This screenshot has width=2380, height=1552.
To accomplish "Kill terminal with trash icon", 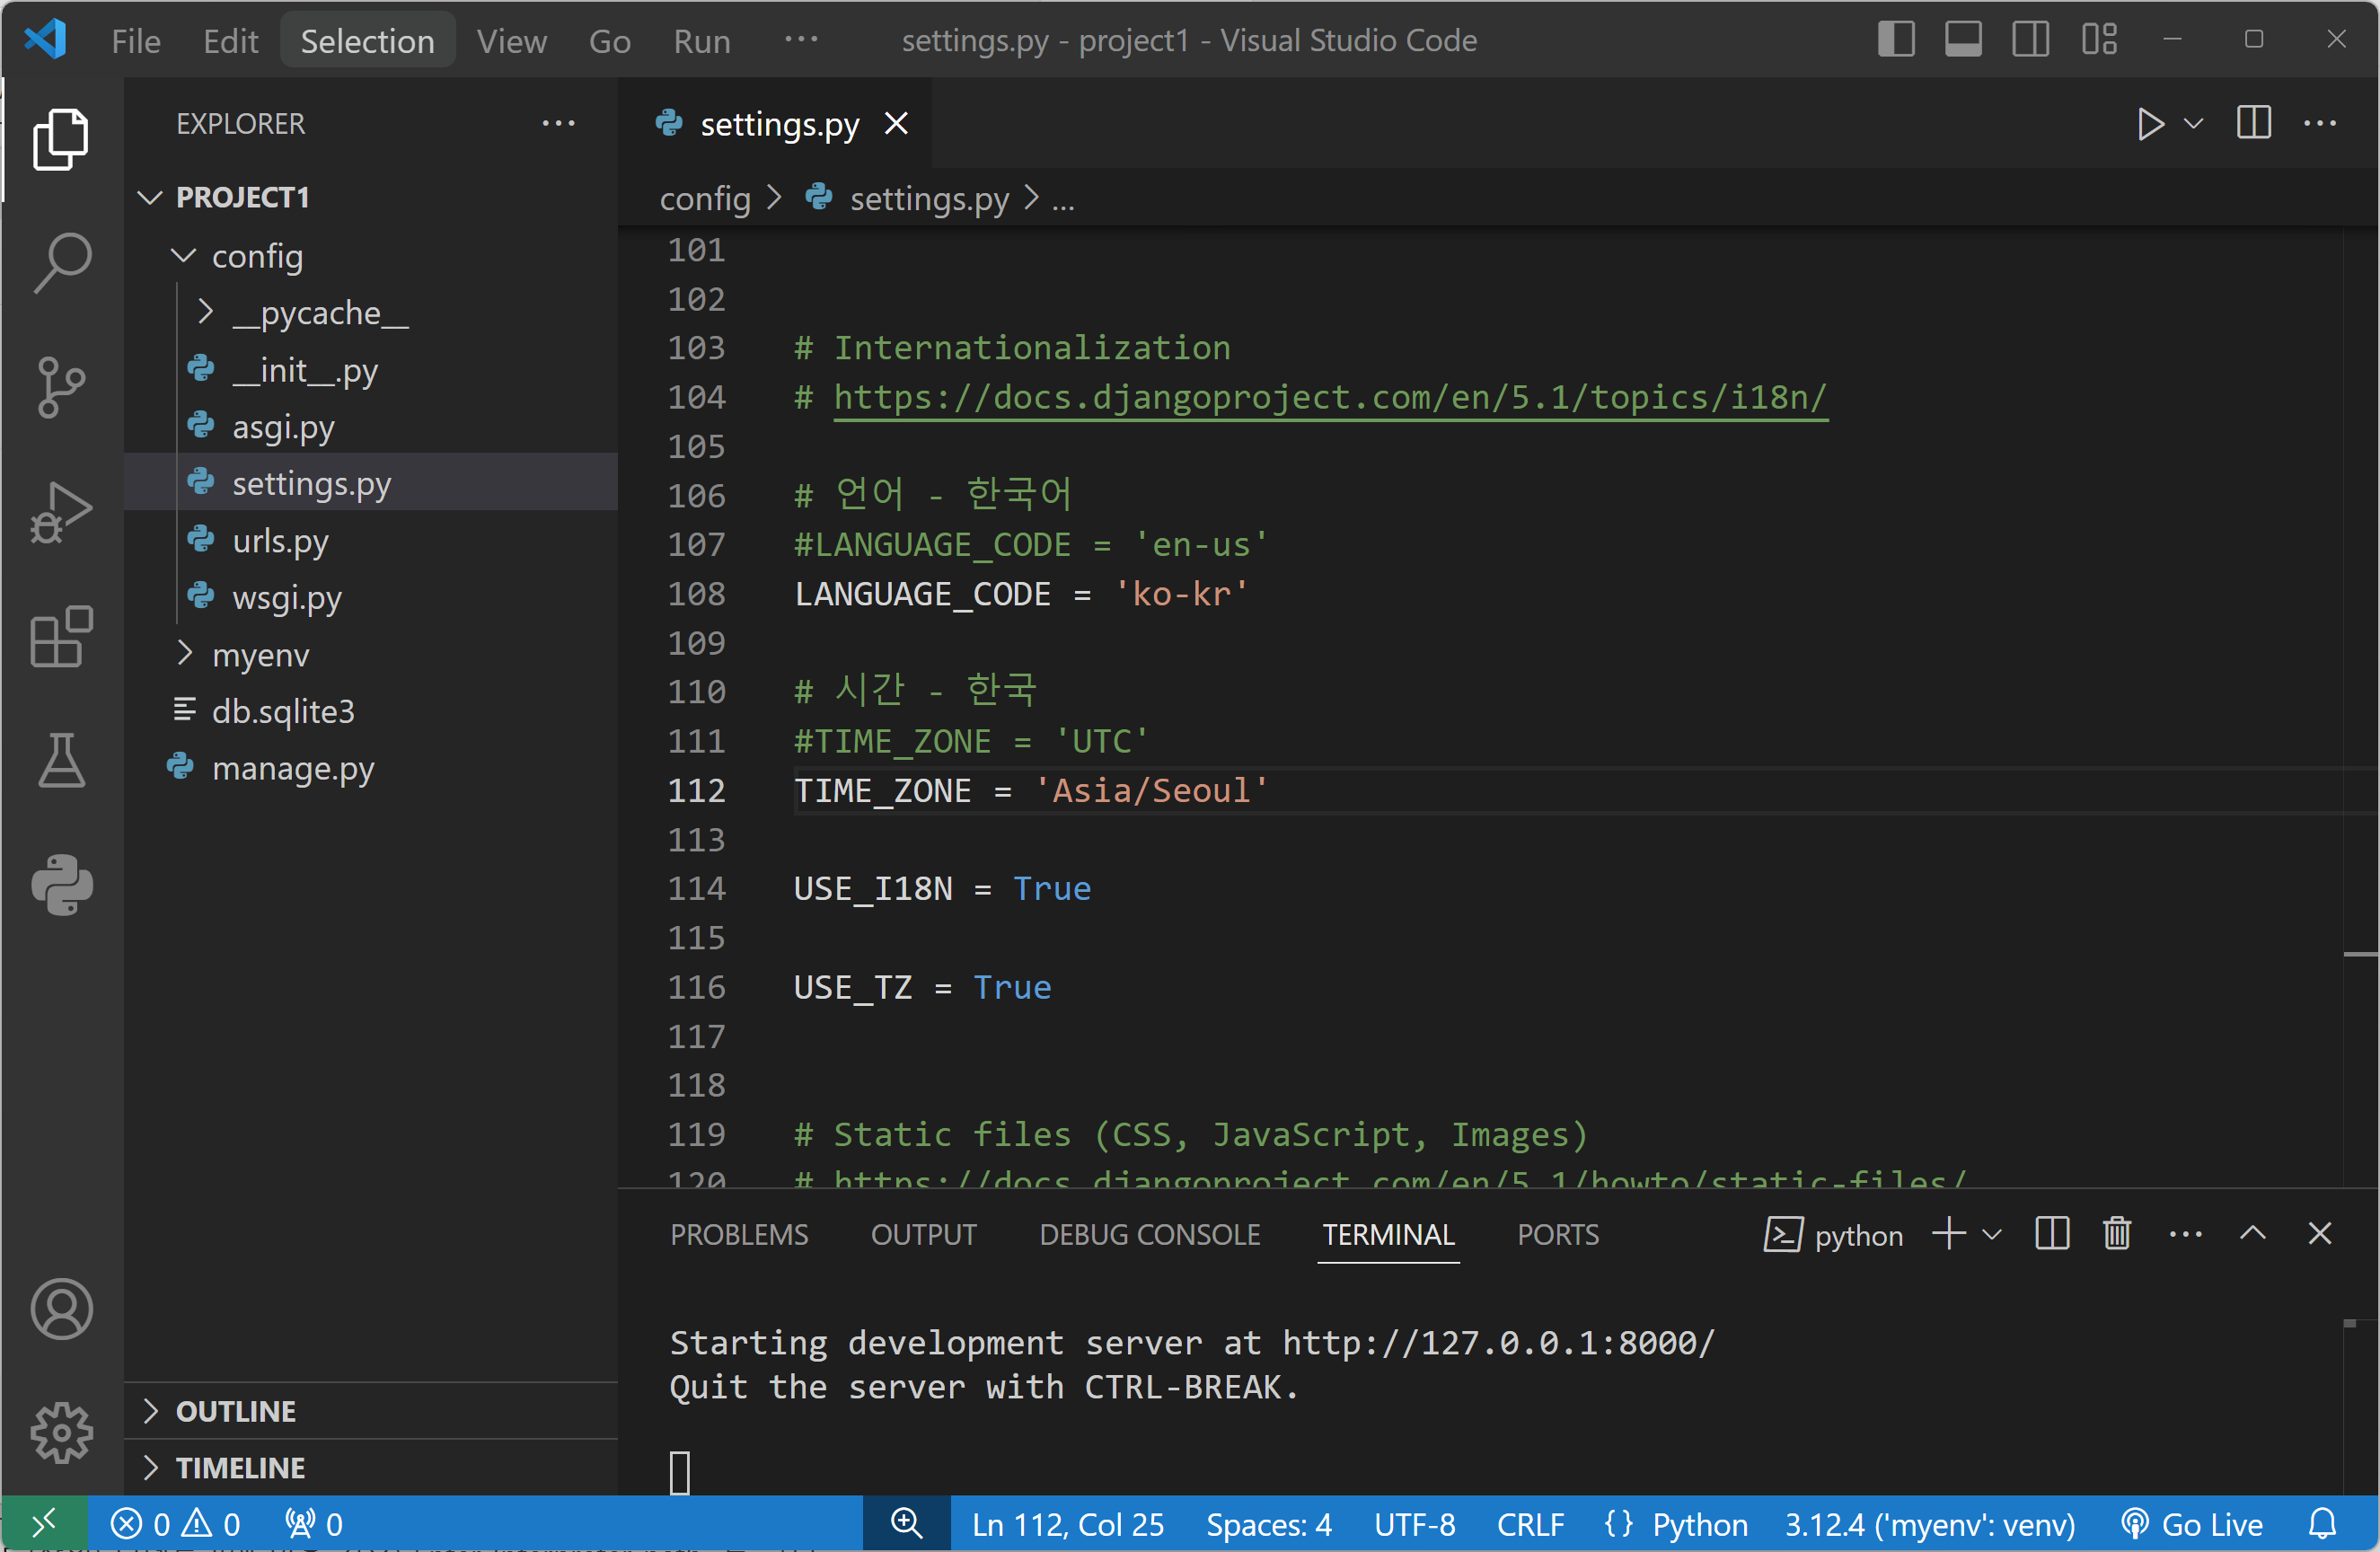I will (x=2116, y=1234).
